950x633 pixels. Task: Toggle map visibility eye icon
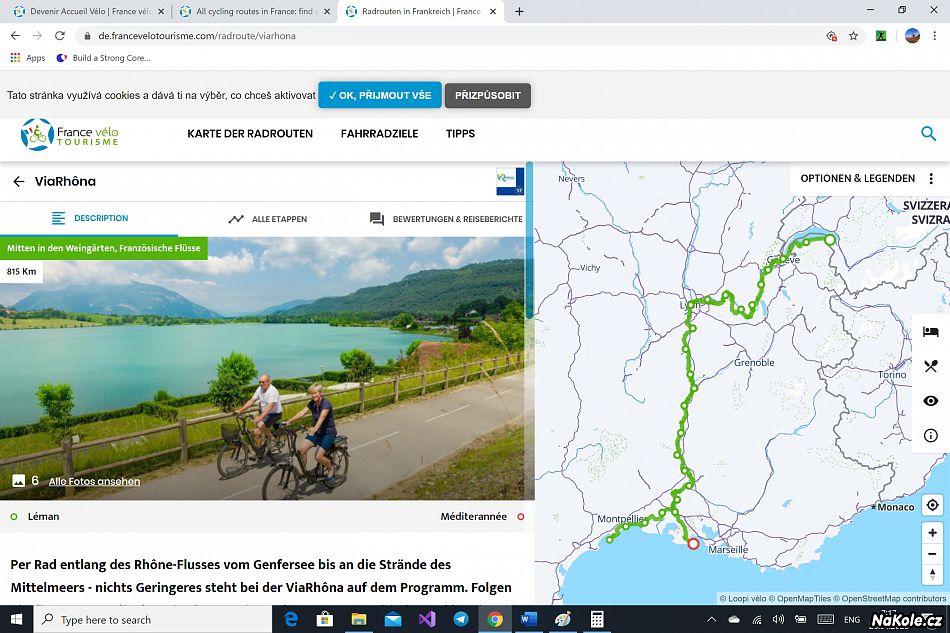click(931, 401)
